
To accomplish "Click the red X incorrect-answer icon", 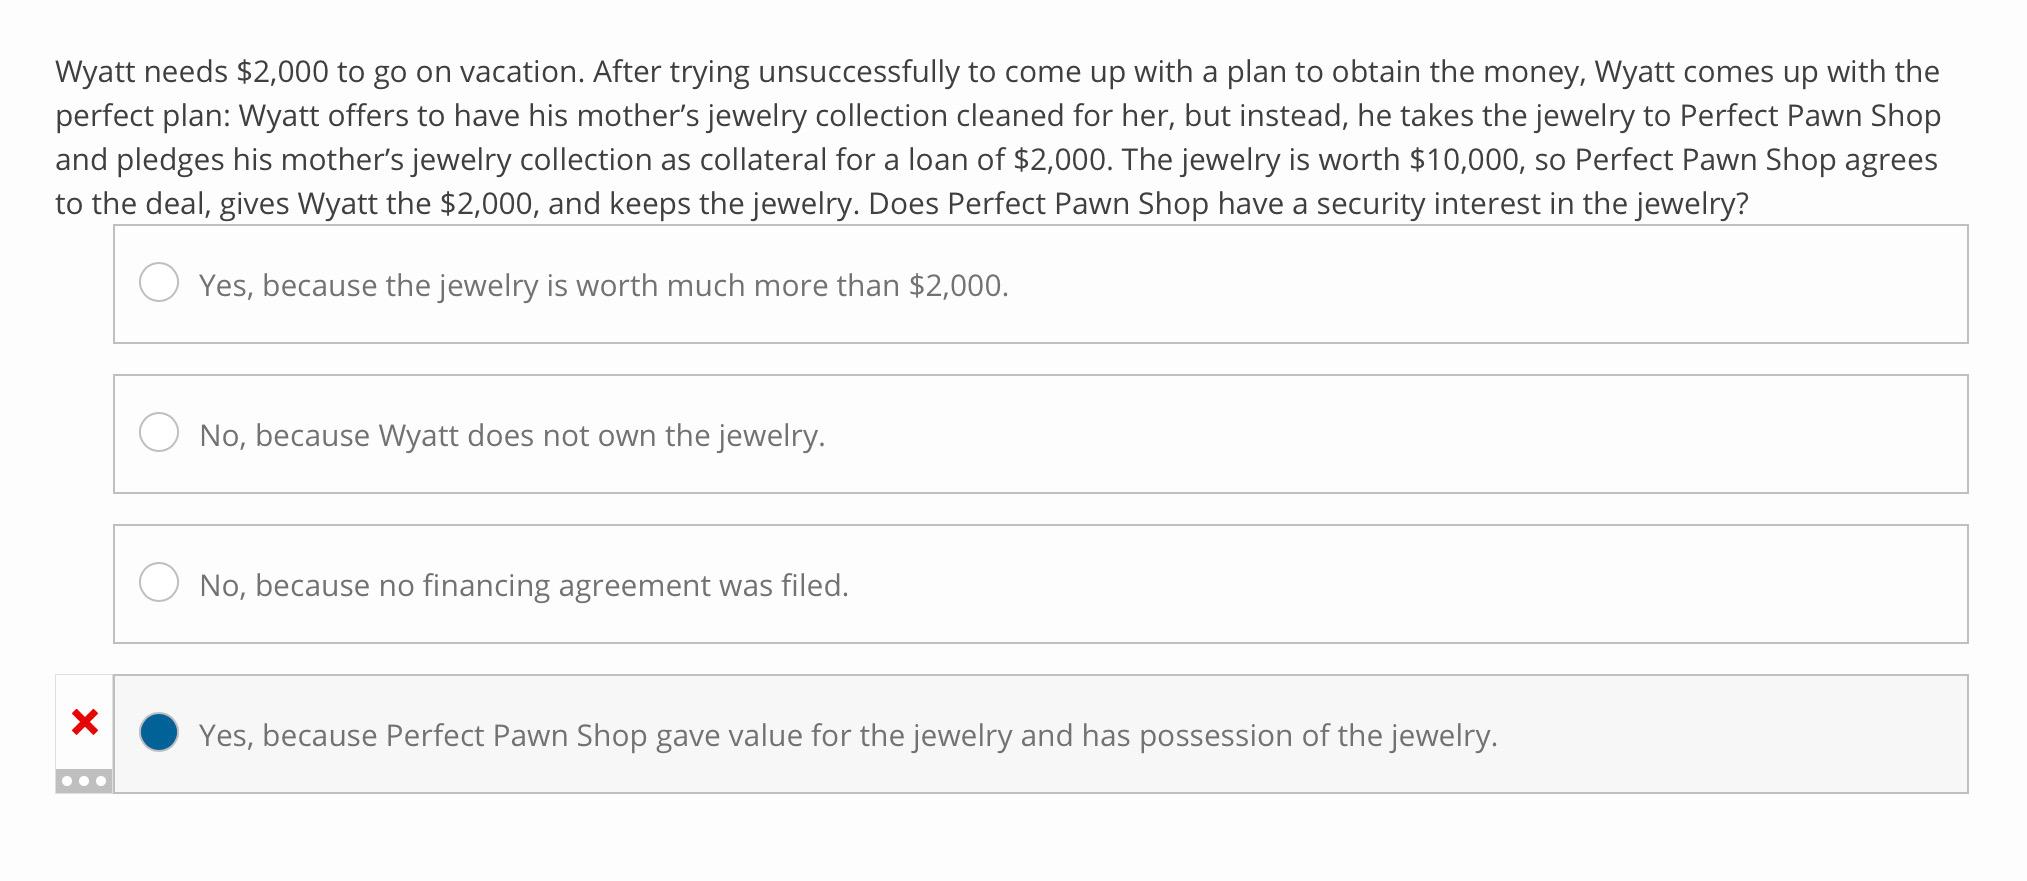I will coord(83,726).
